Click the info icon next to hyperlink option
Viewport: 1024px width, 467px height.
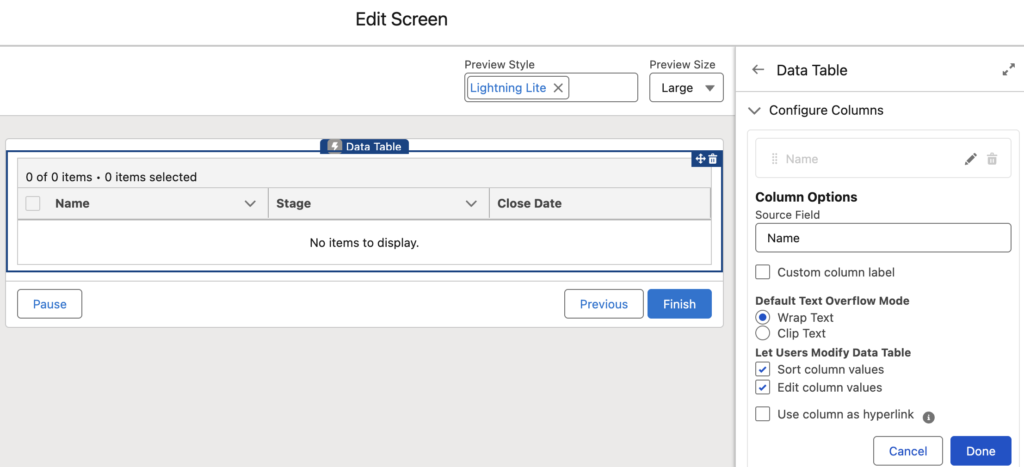tap(929, 417)
